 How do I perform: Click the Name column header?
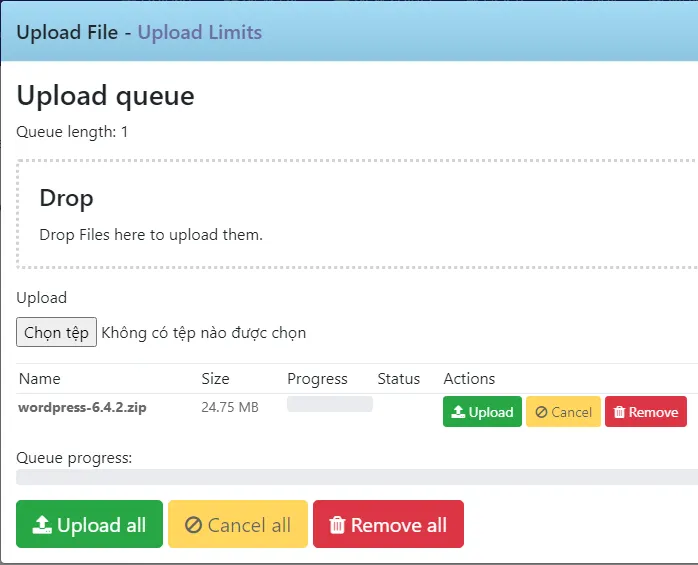pos(39,379)
